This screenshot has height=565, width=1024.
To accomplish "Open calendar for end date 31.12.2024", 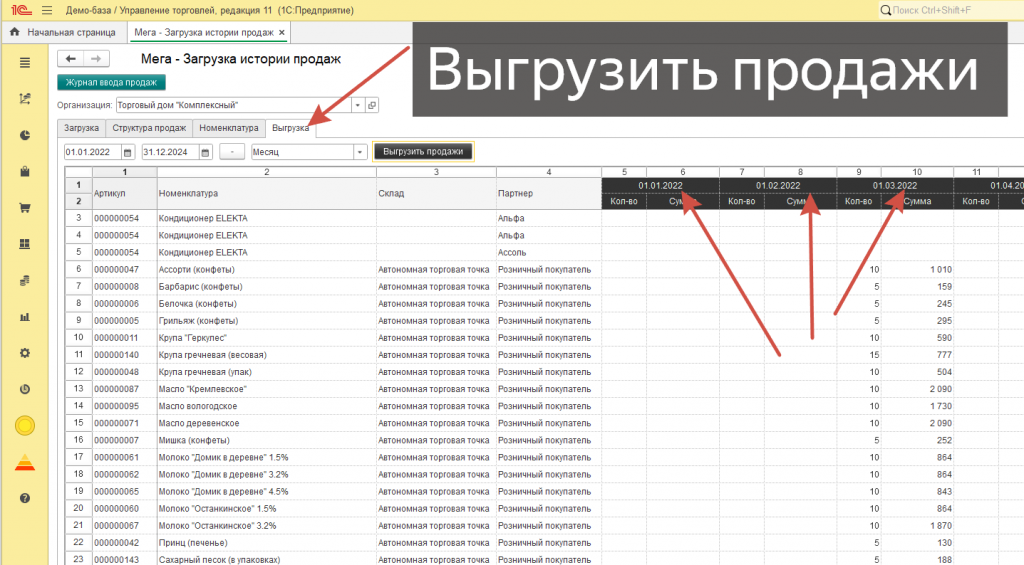I will coord(205,152).
